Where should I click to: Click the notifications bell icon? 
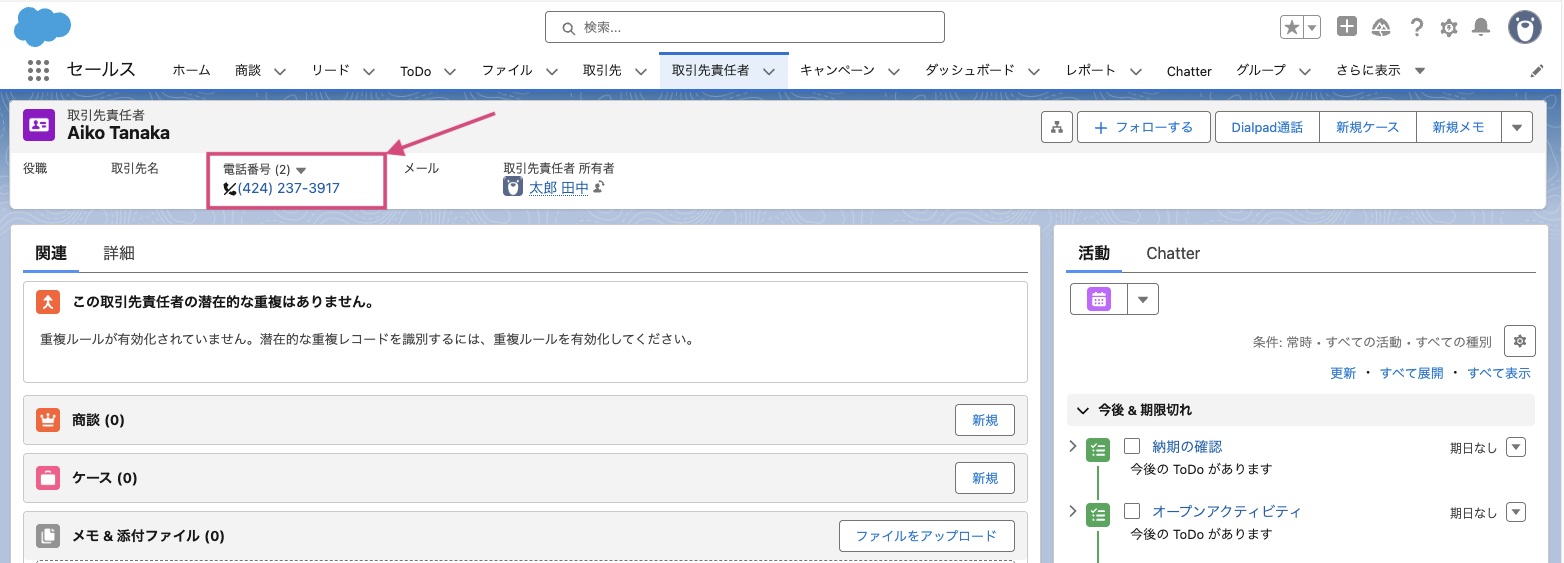click(x=1481, y=27)
